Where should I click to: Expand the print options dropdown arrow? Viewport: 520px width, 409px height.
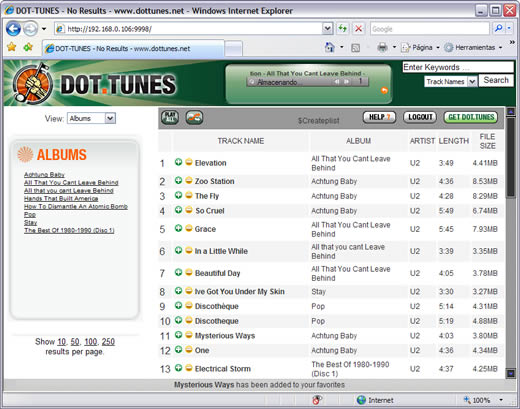394,48
